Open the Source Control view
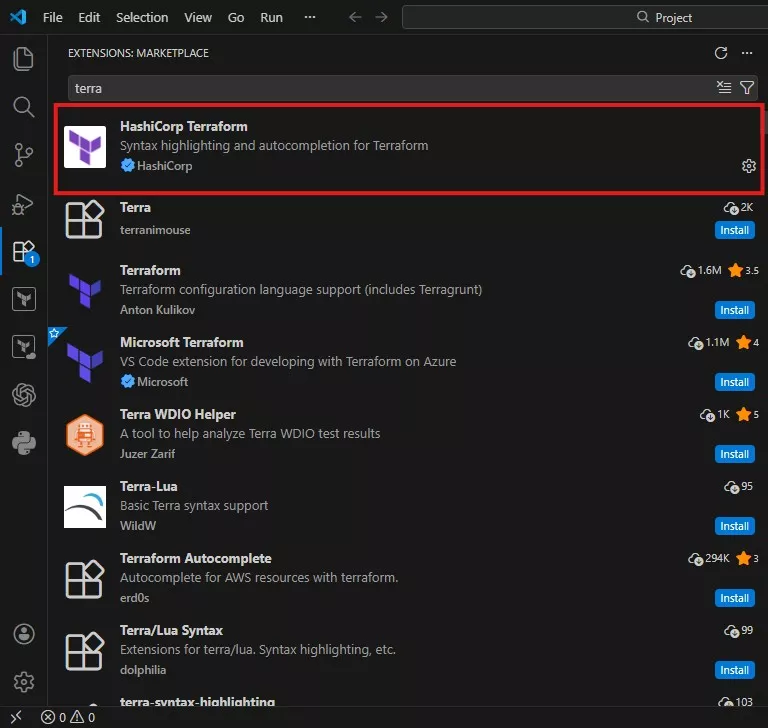Image resolution: width=768 pixels, height=728 pixels. 24,155
